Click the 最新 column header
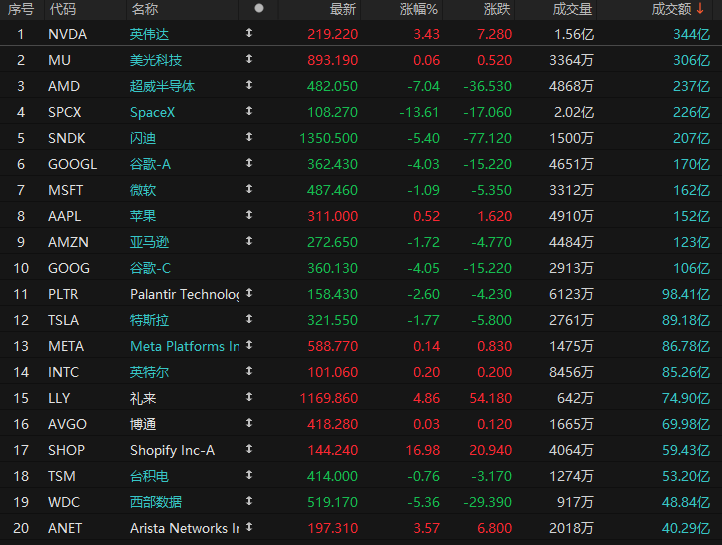 343,9
